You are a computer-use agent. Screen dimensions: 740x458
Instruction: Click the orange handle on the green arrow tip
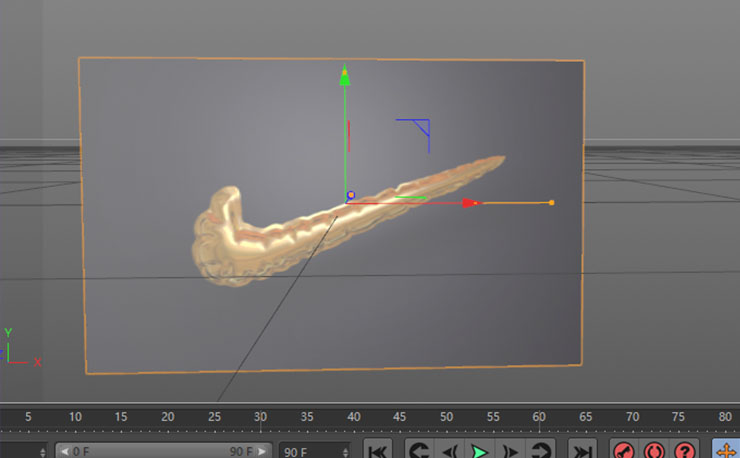coord(345,72)
